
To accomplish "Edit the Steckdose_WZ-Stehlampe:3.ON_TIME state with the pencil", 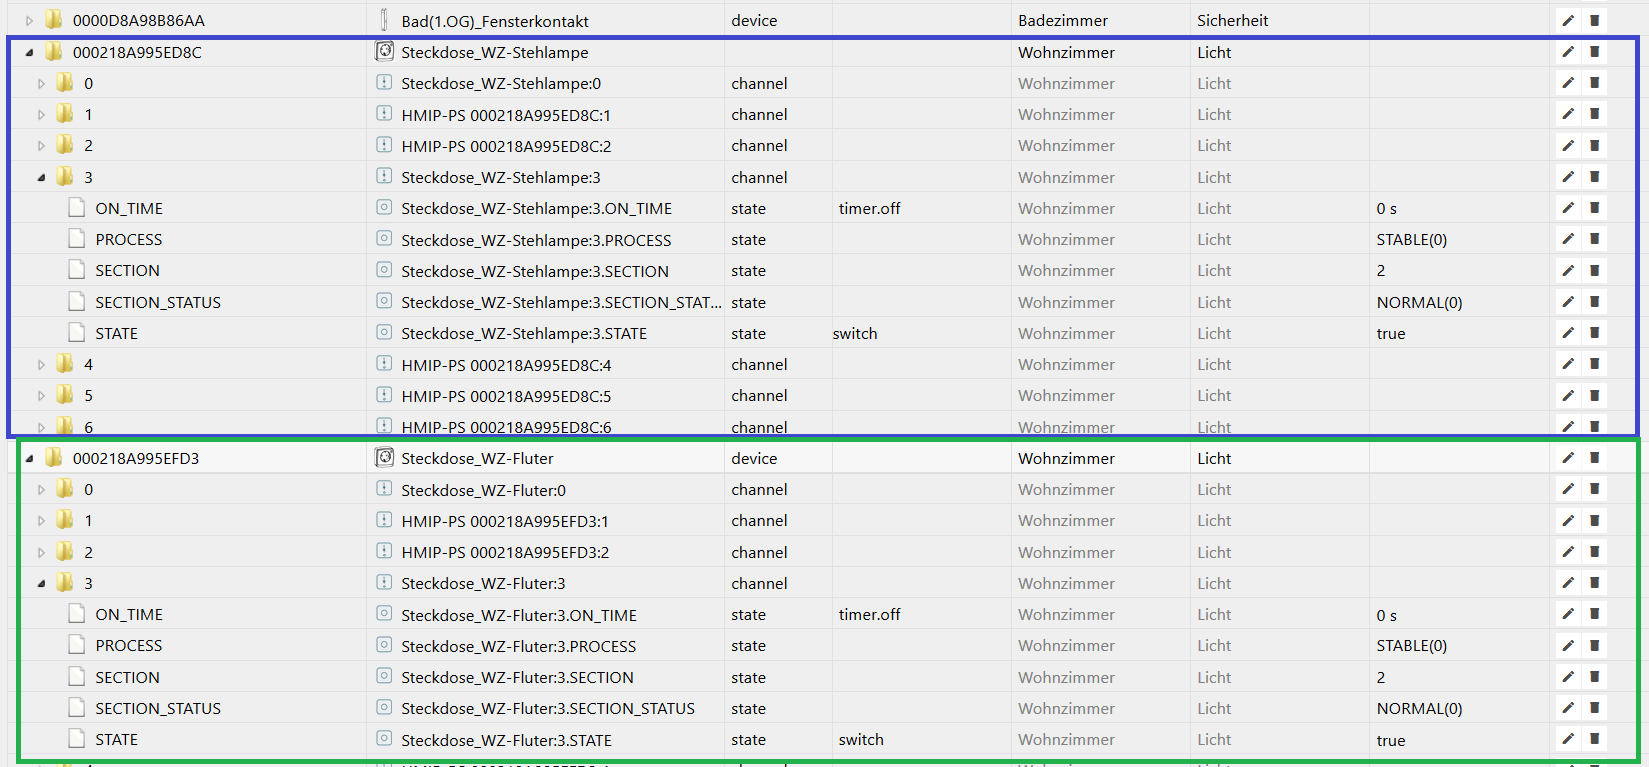I will [1568, 208].
